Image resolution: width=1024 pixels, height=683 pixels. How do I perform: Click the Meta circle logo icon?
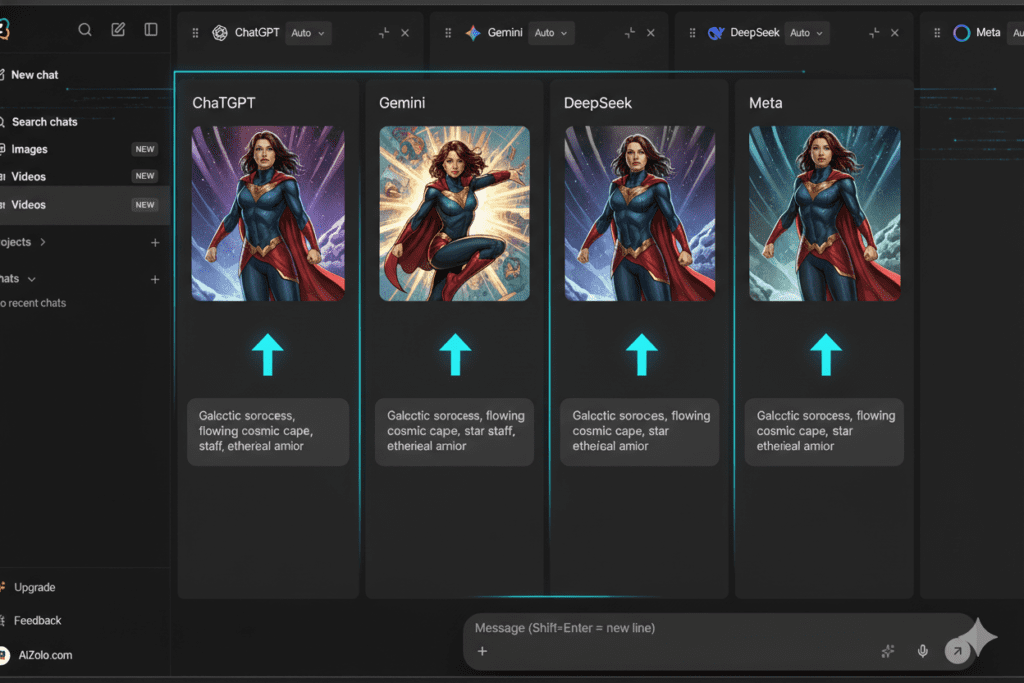pyautogui.click(x=961, y=32)
